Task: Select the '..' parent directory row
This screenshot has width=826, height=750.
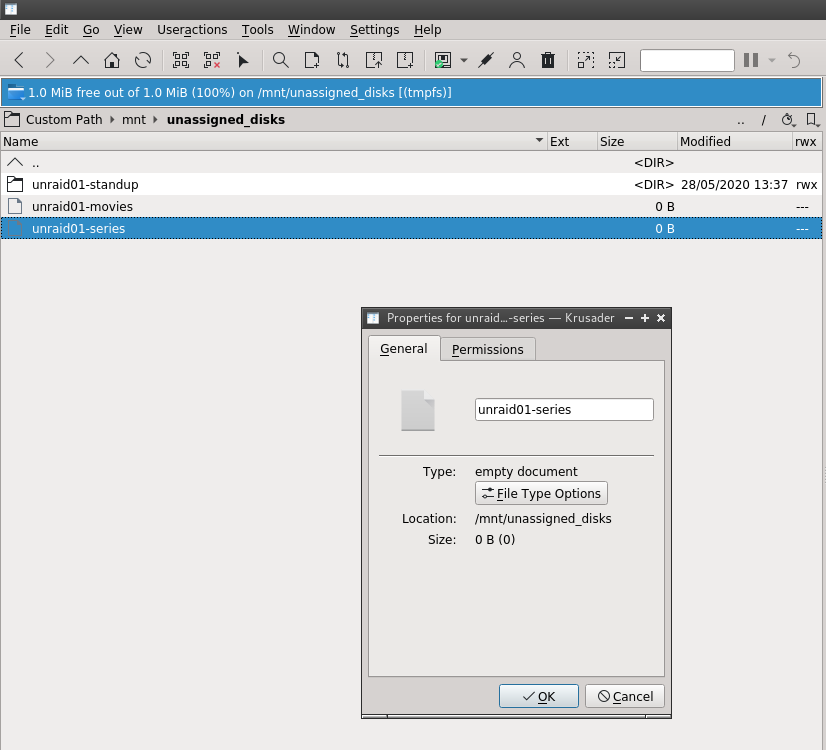Action: [x=411, y=163]
